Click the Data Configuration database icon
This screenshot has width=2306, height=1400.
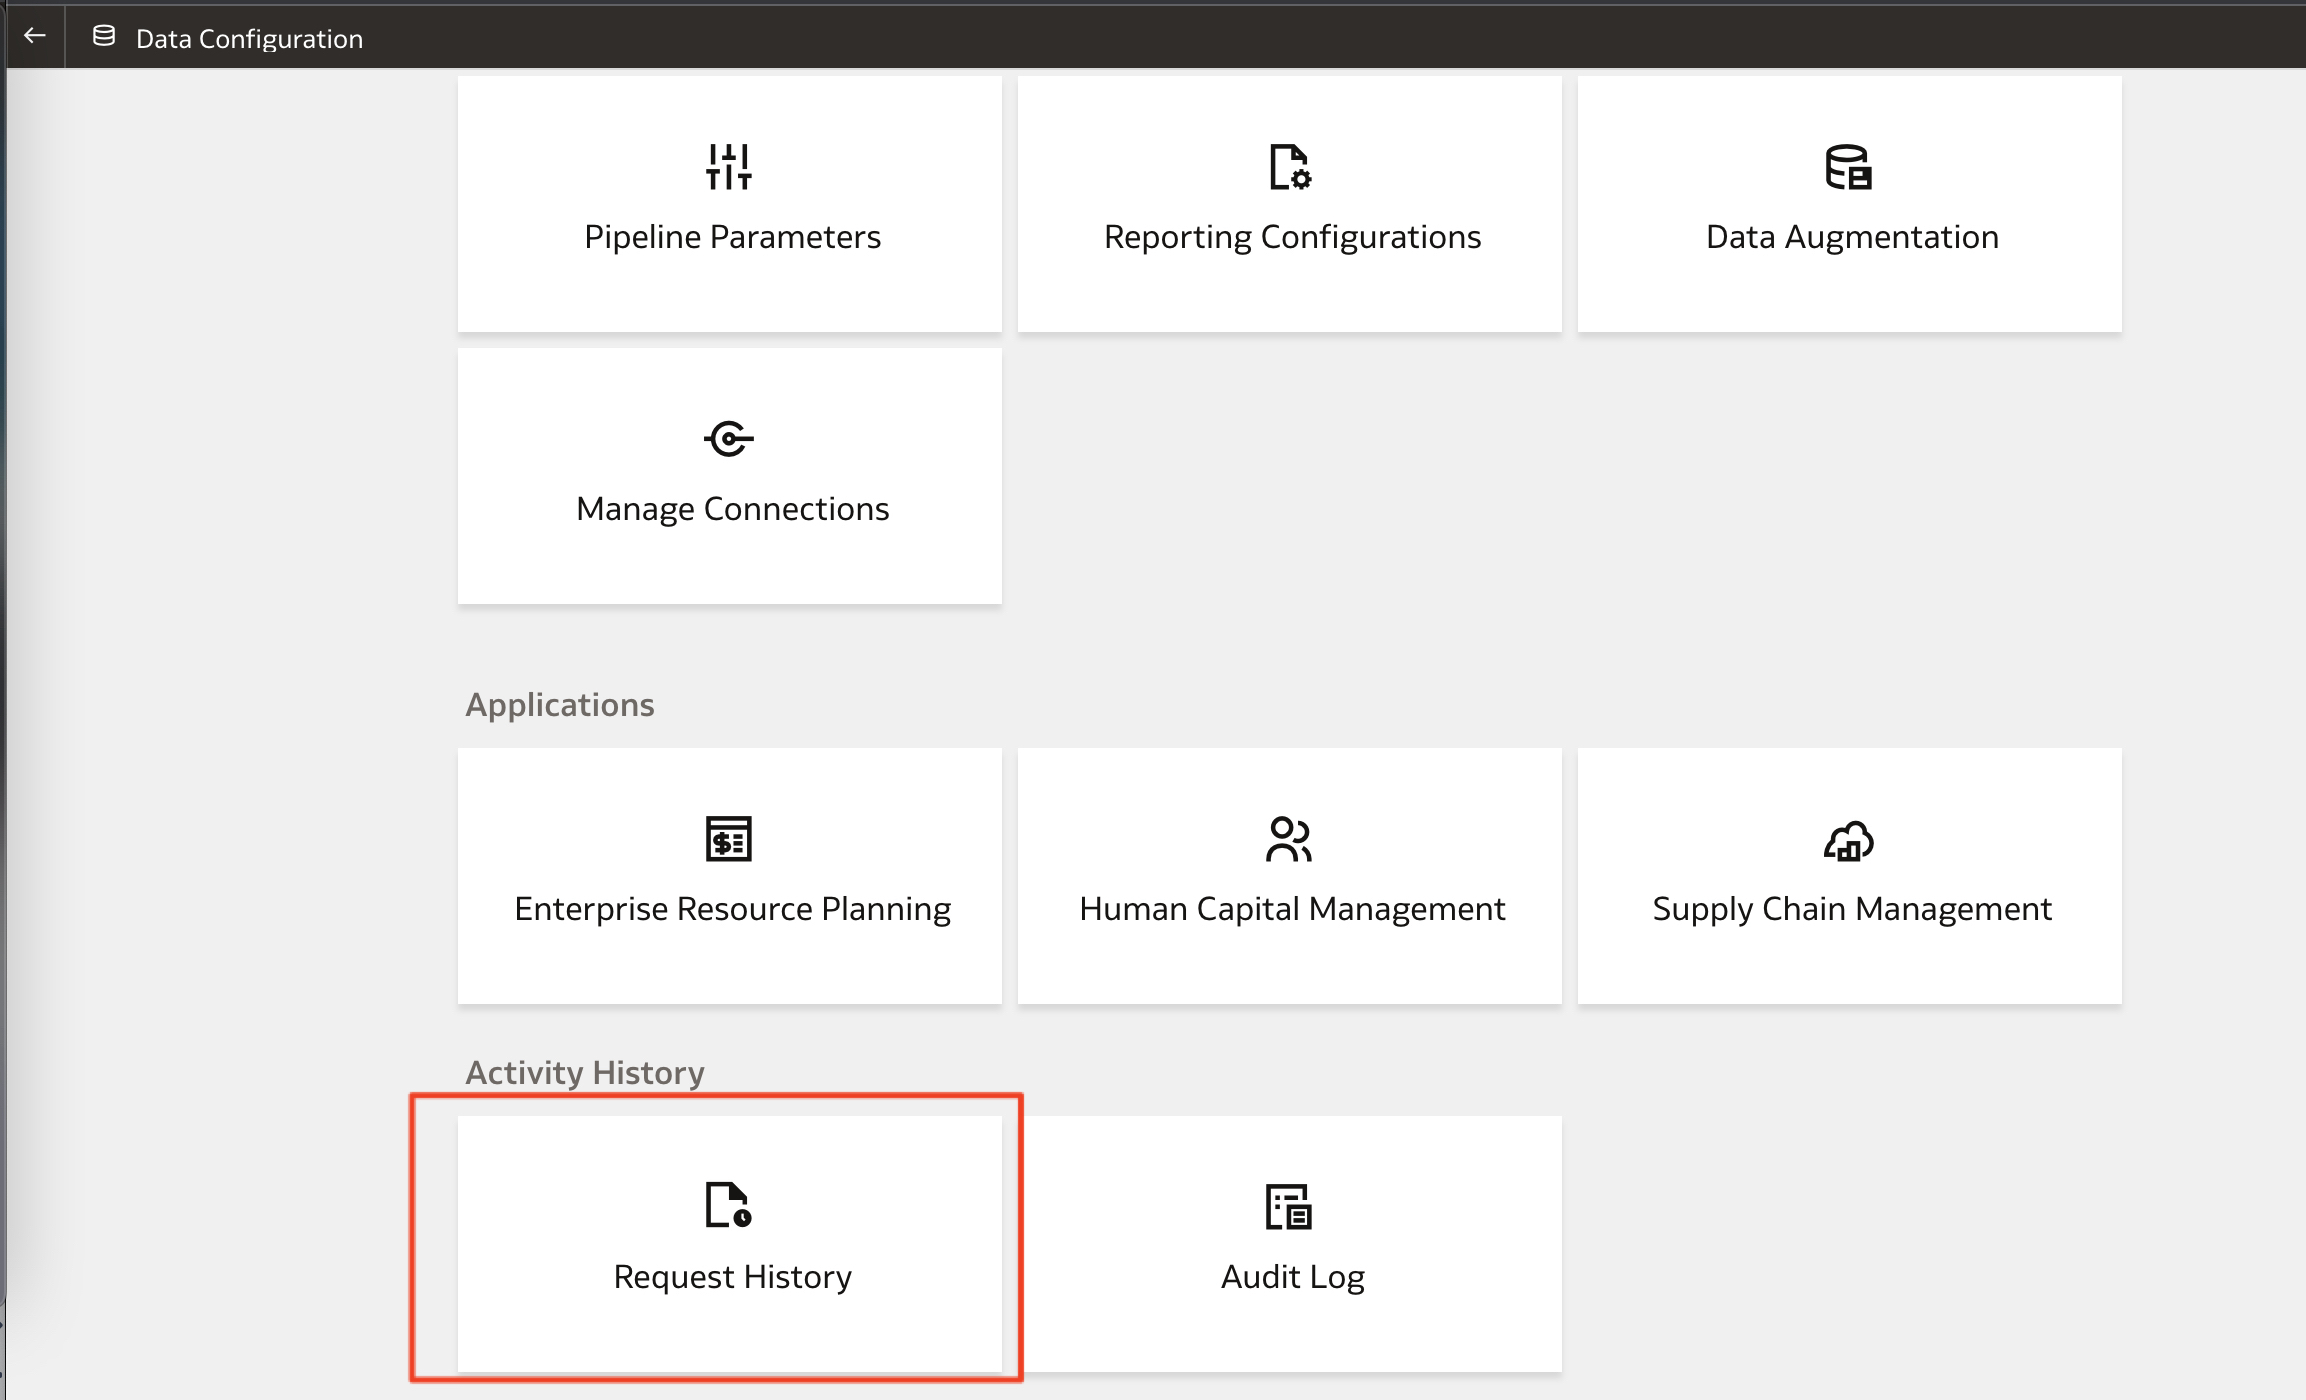pos(103,37)
